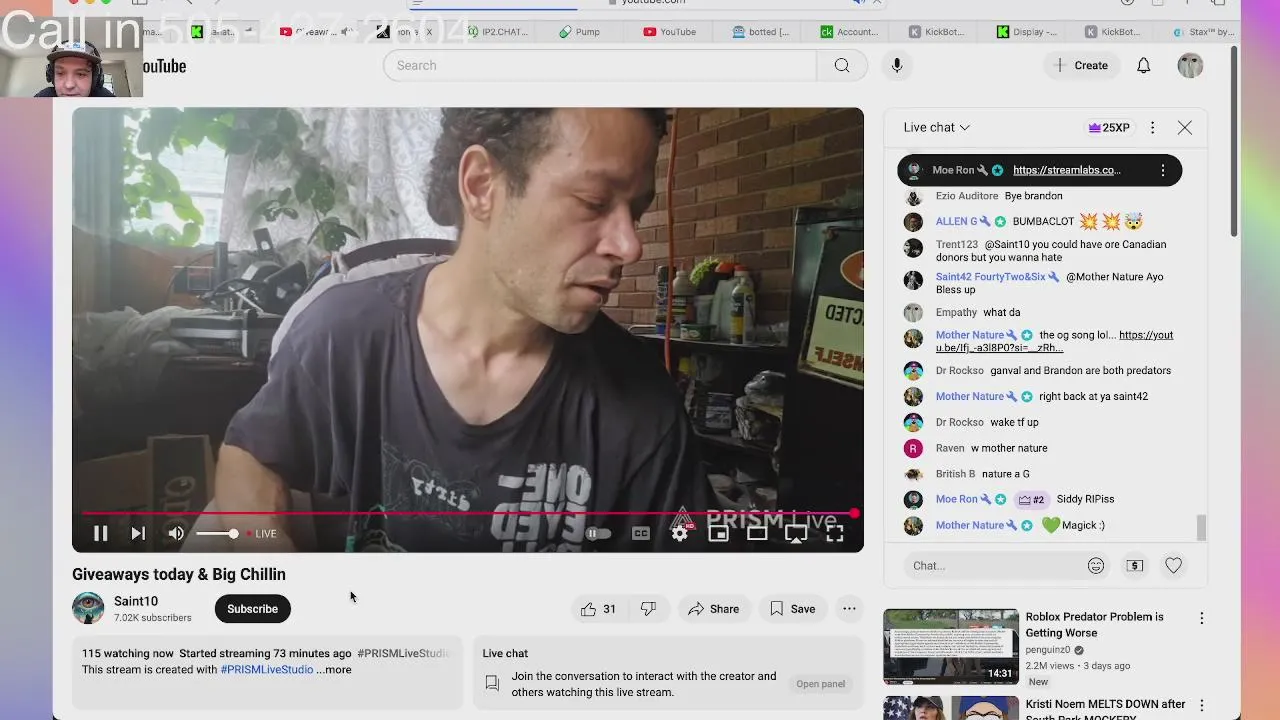Open the Create menu
This screenshot has width=1280, height=720.
pos(1081,65)
